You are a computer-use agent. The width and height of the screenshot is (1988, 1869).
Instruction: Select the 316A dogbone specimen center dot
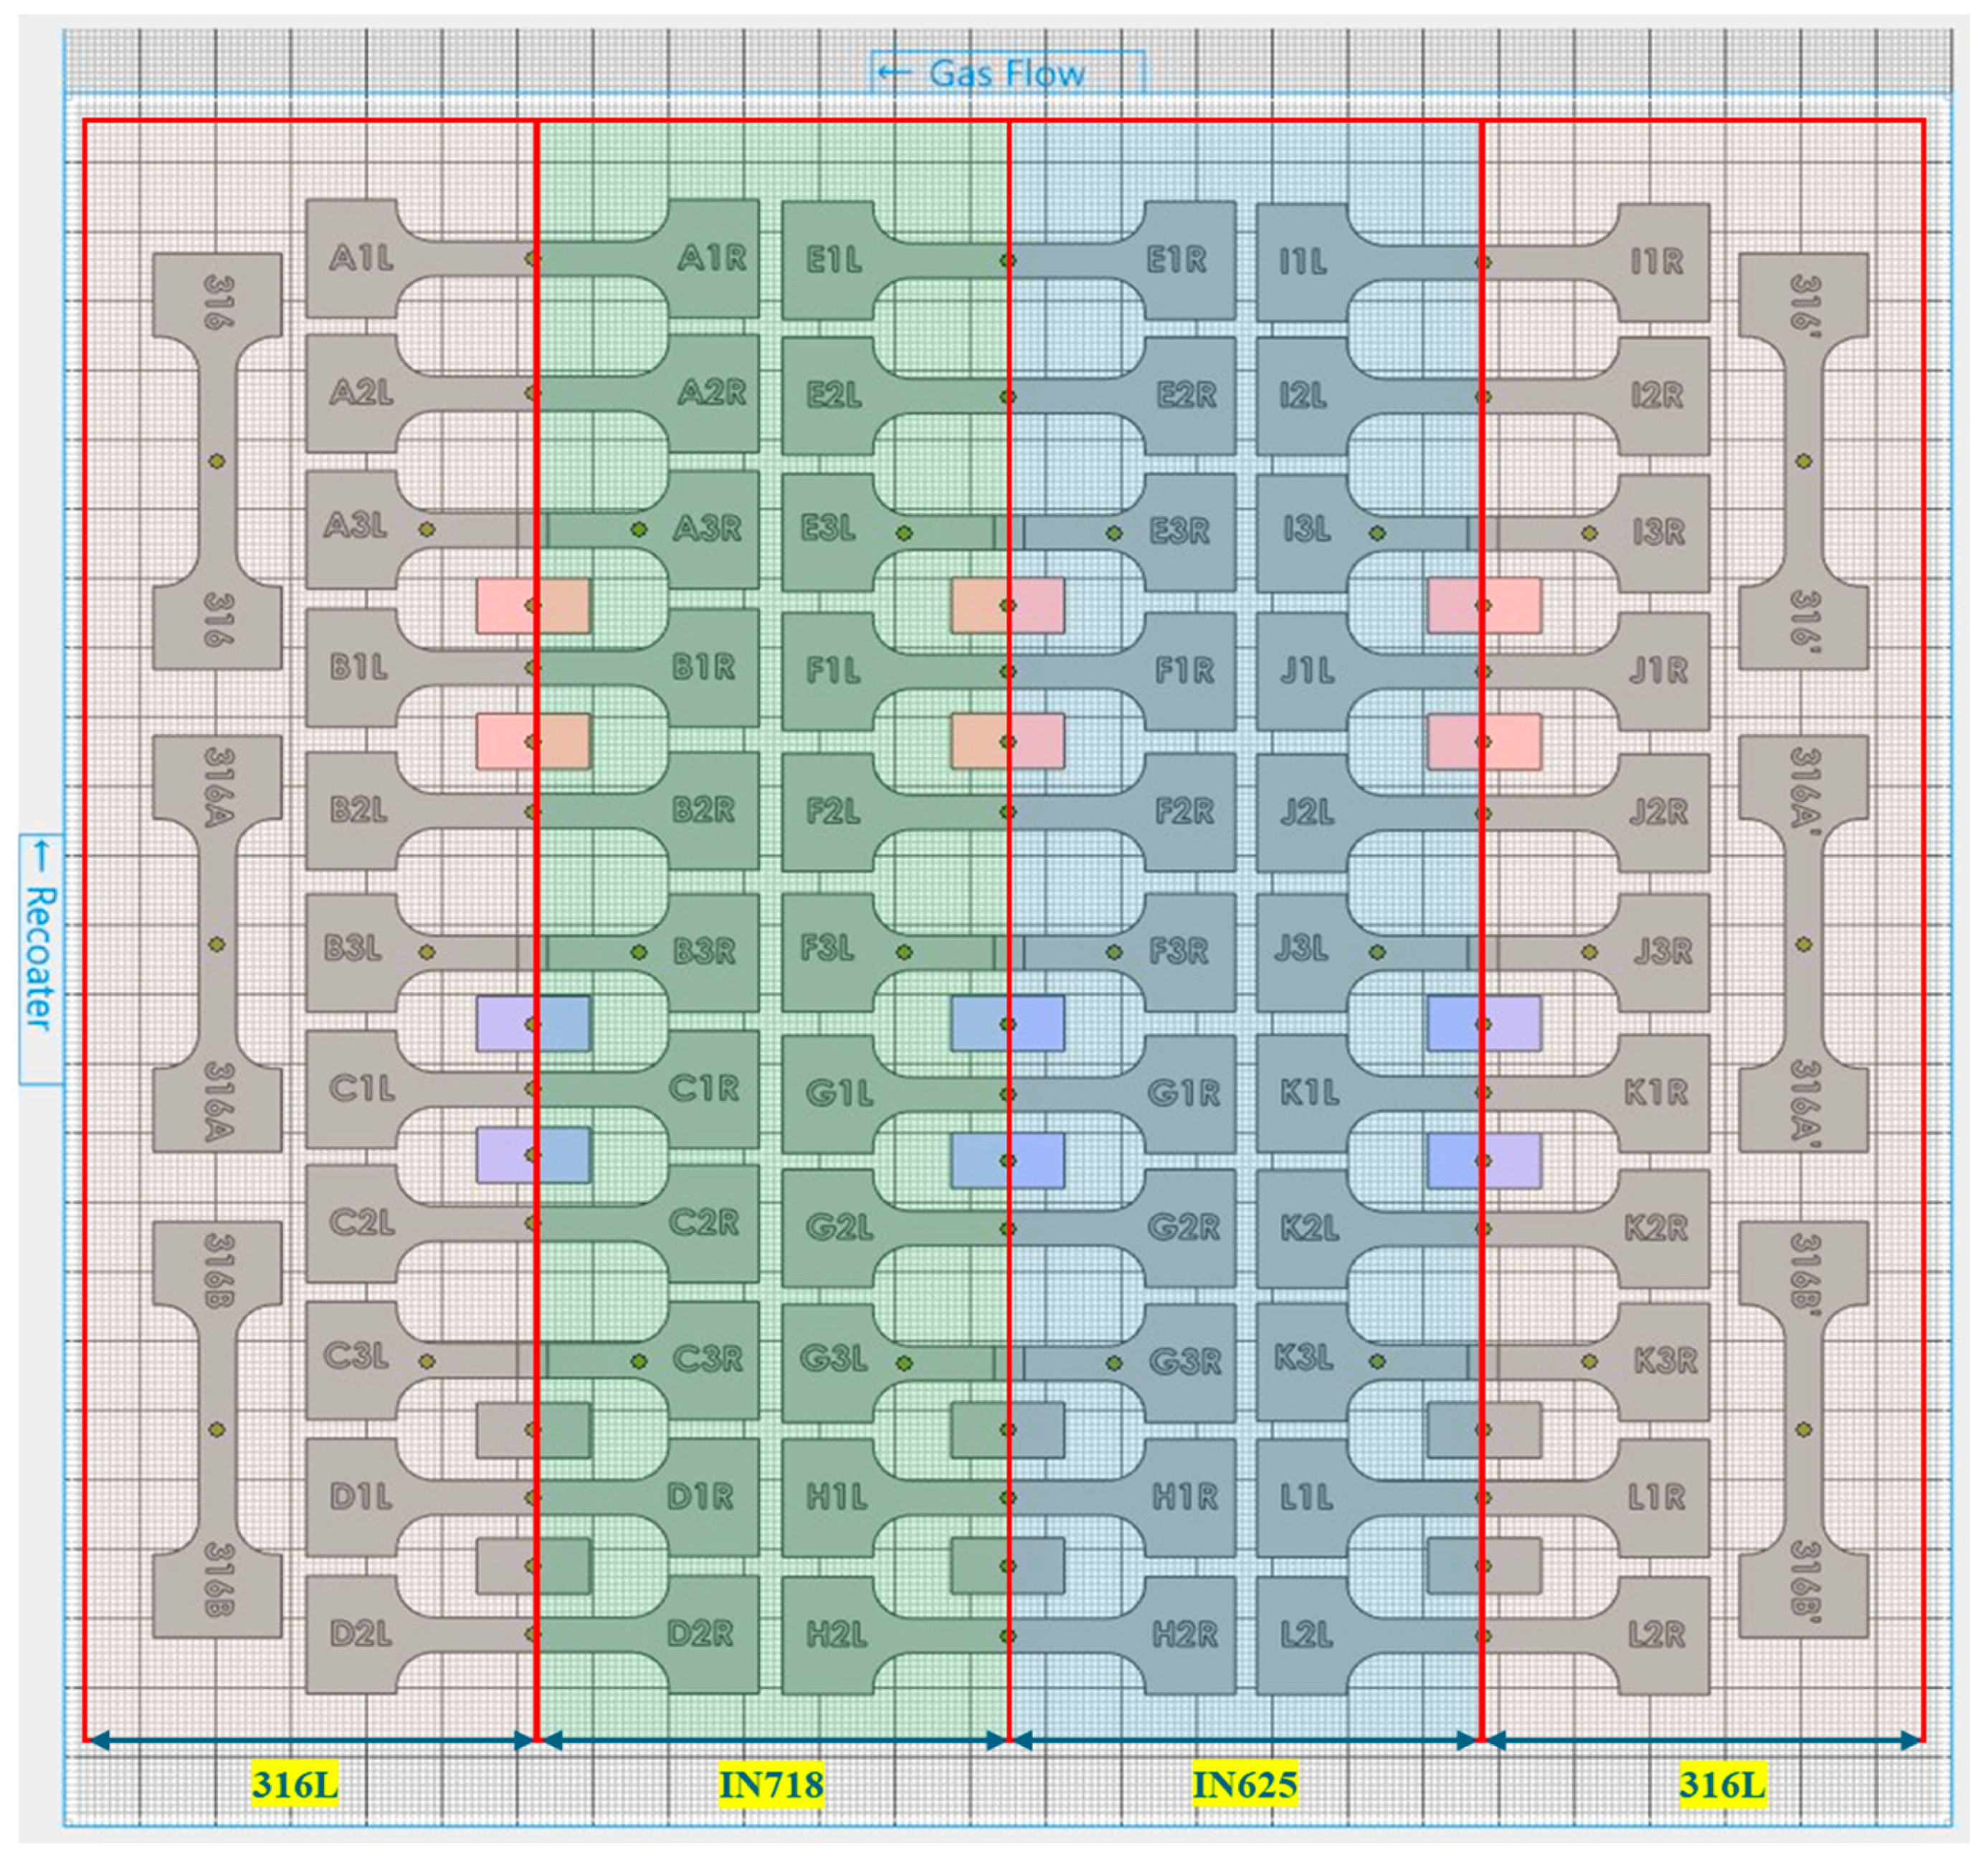click(x=216, y=944)
